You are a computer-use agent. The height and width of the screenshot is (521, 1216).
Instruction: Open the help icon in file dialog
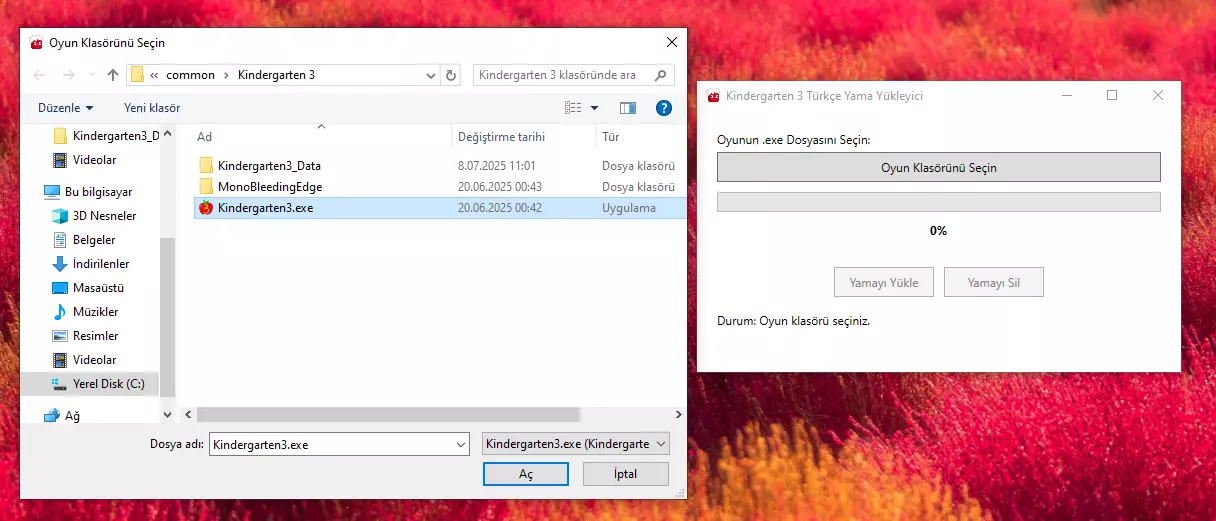coord(663,107)
